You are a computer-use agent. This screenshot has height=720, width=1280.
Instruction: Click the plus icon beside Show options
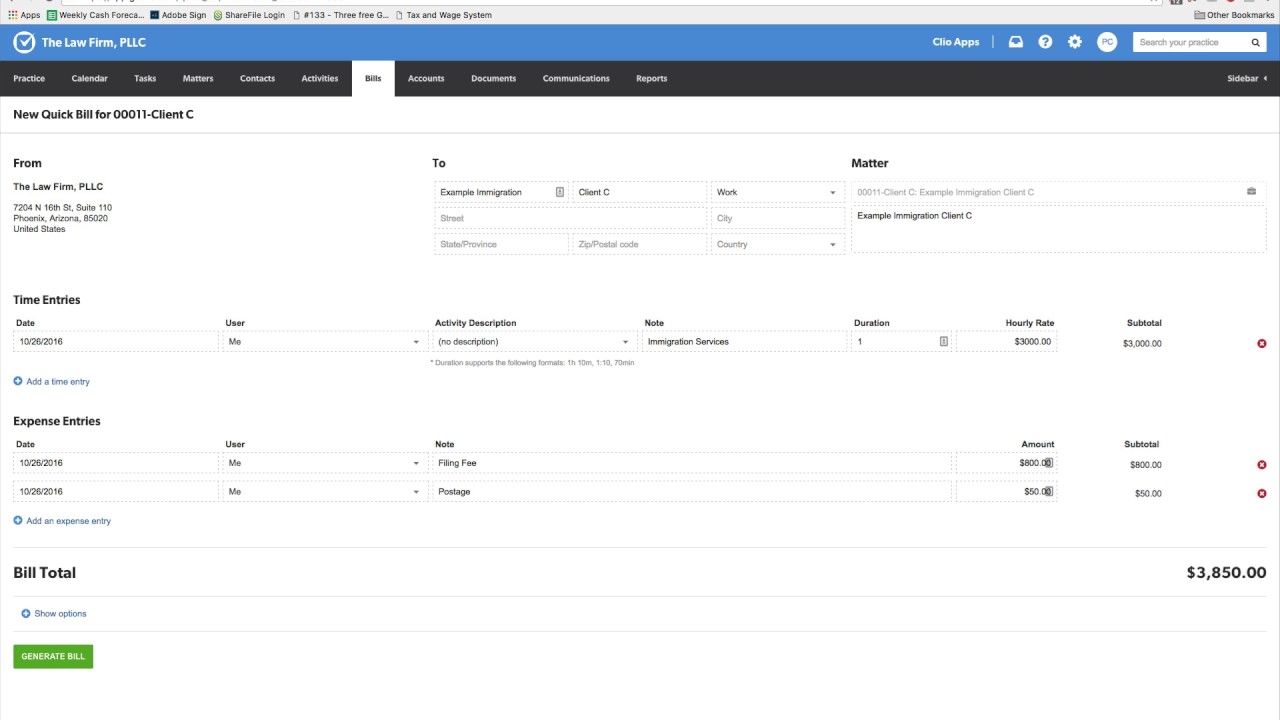[x=26, y=613]
